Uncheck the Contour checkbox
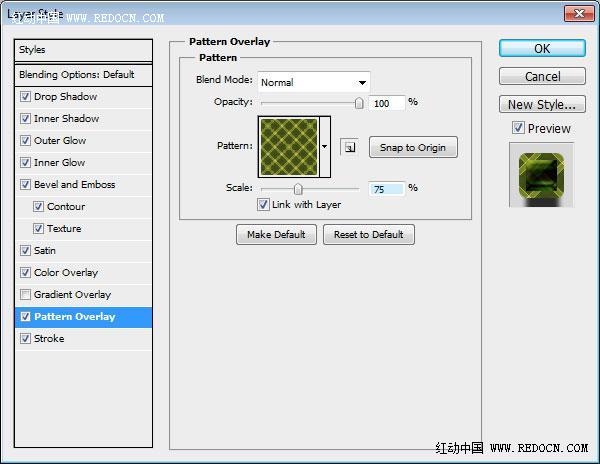600x464 pixels. click(38, 207)
